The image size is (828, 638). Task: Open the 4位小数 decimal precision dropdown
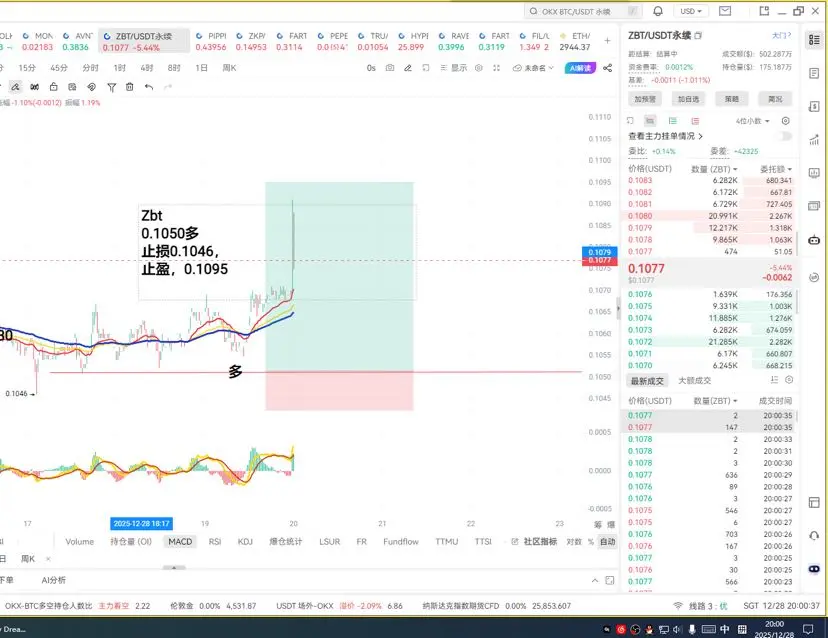(x=752, y=121)
